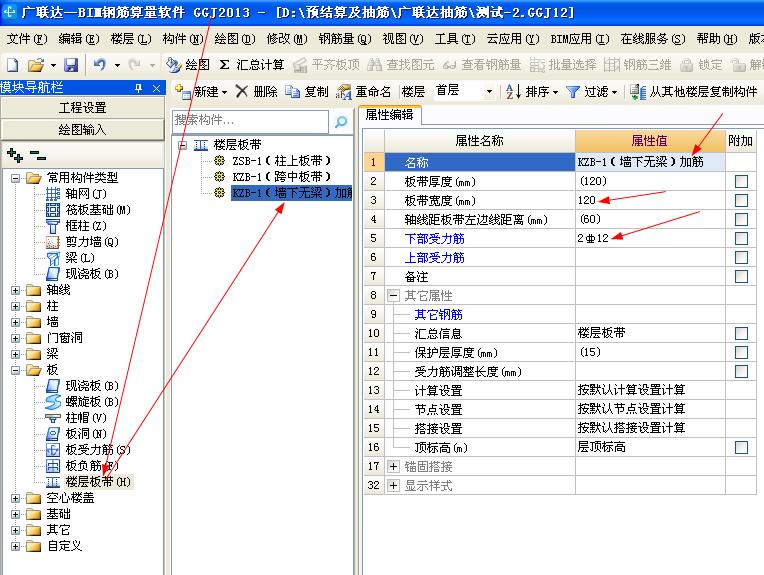This screenshot has width=764, height=575.
Task: Toggle 附加 checkbox for 保护层厚度
Action: point(741,353)
